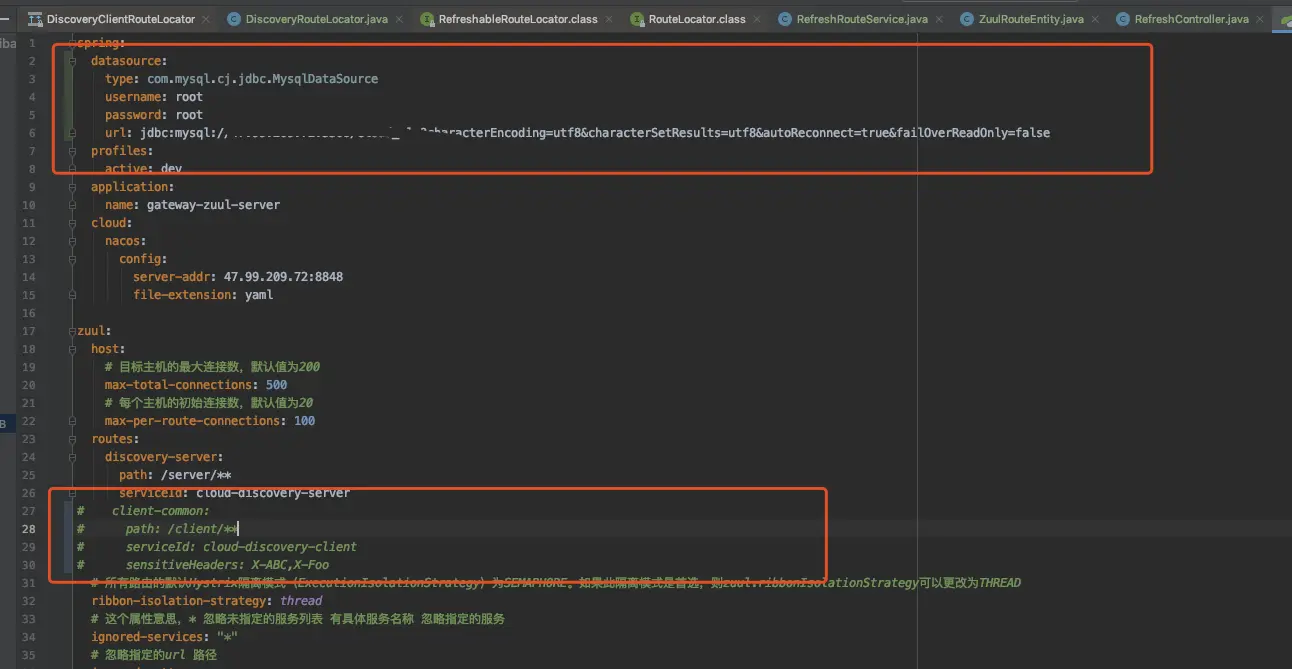
Task: Click max-per-route-connections value 100
Action: coord(305,421)
